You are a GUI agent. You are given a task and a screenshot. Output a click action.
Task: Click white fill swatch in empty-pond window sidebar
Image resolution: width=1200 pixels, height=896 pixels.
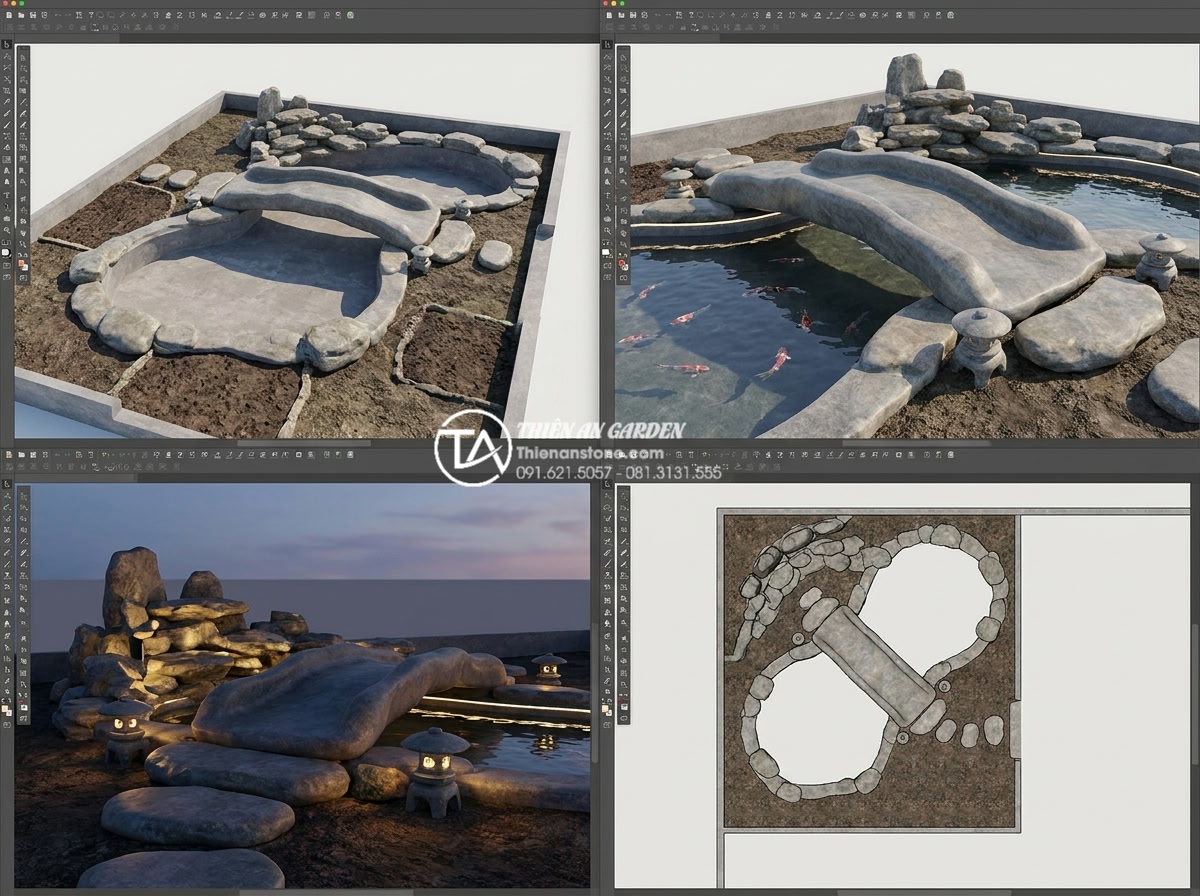6,252
